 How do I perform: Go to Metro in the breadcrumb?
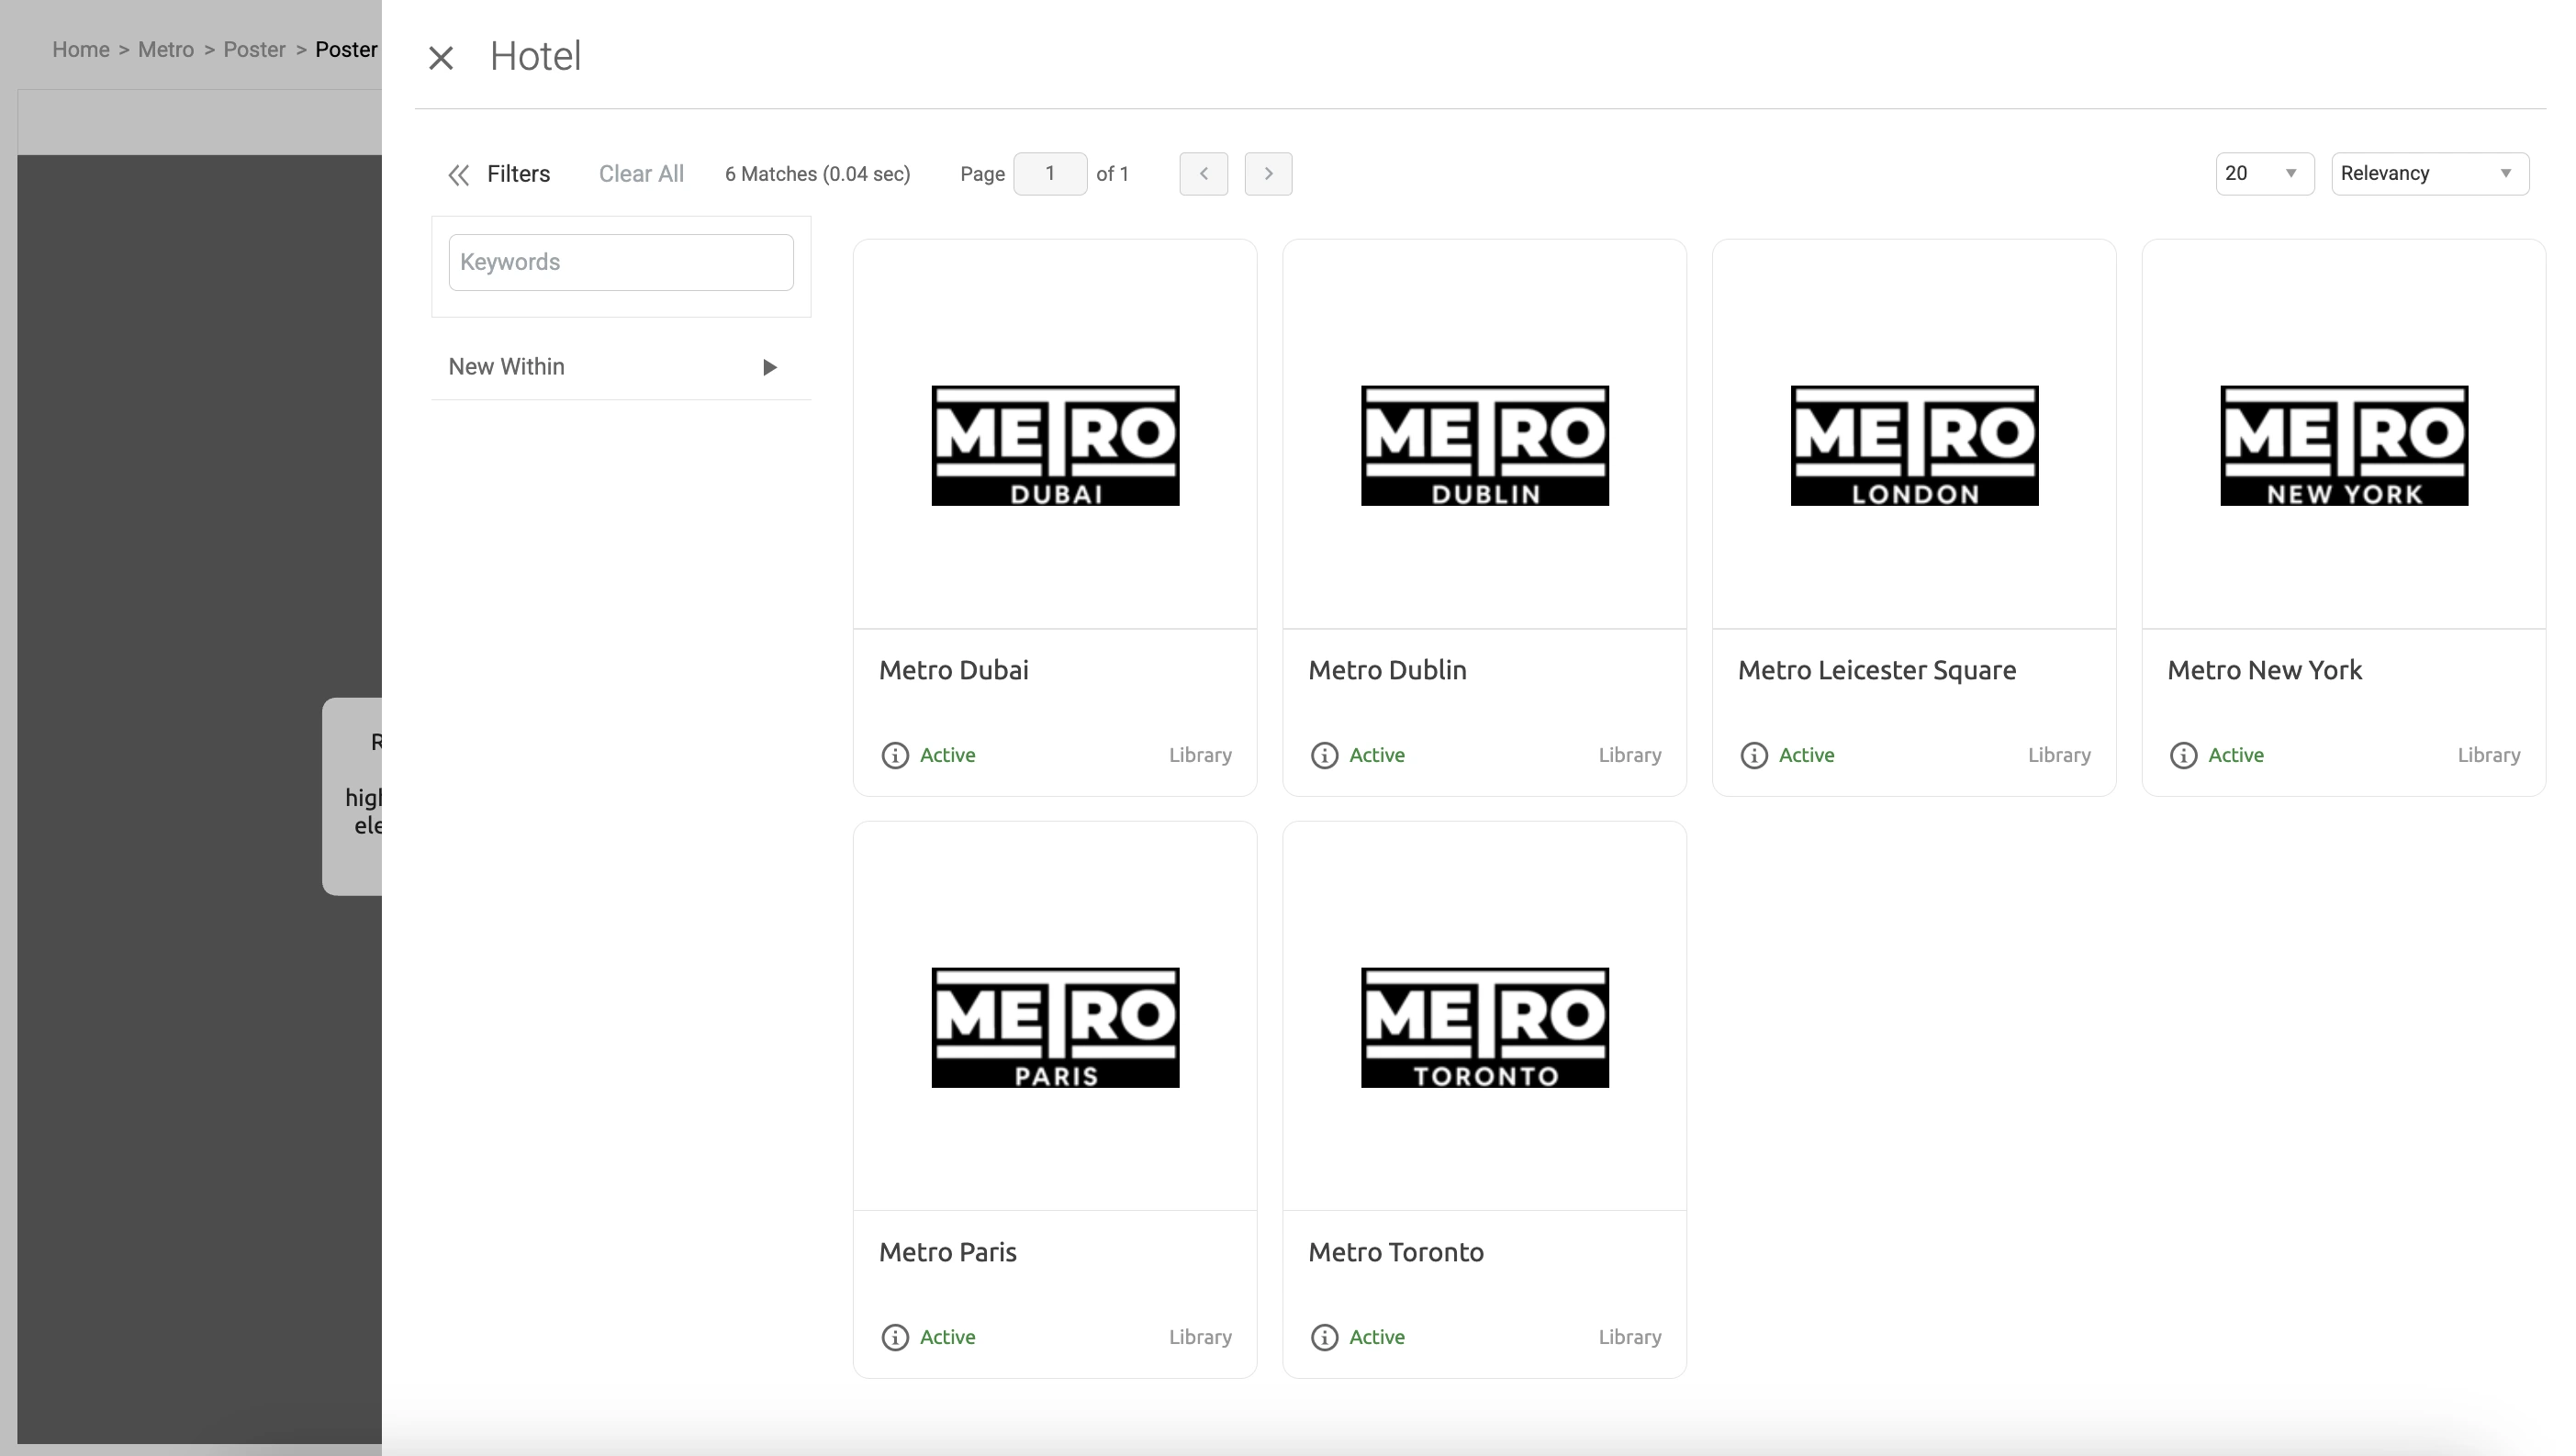click(166, 50)
